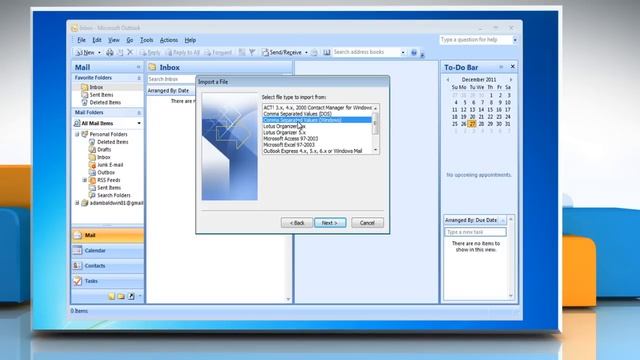Switch to Tasks in navigation pane

click(108, 281)
